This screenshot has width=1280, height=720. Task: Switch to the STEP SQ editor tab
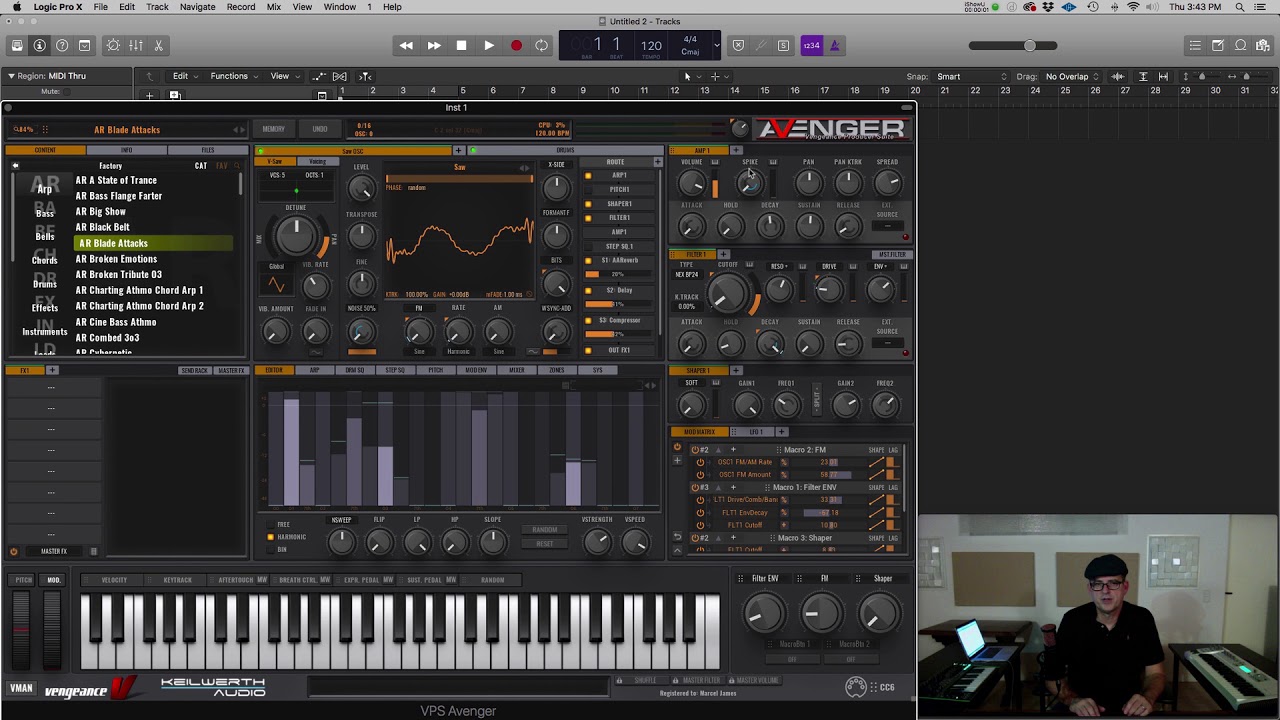[395, 370]
